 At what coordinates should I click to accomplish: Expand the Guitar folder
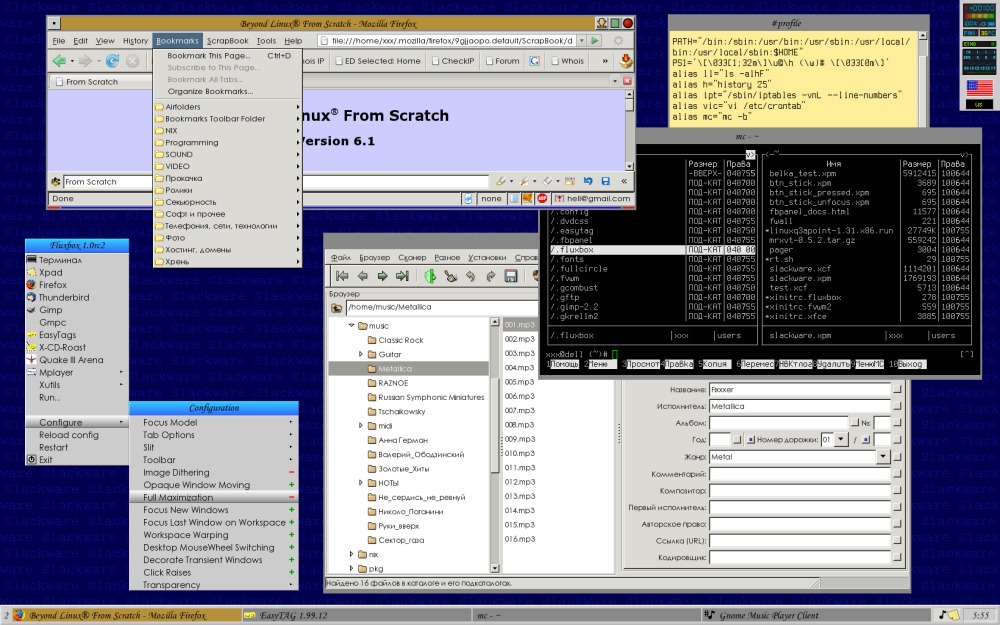tap(360, 354)
